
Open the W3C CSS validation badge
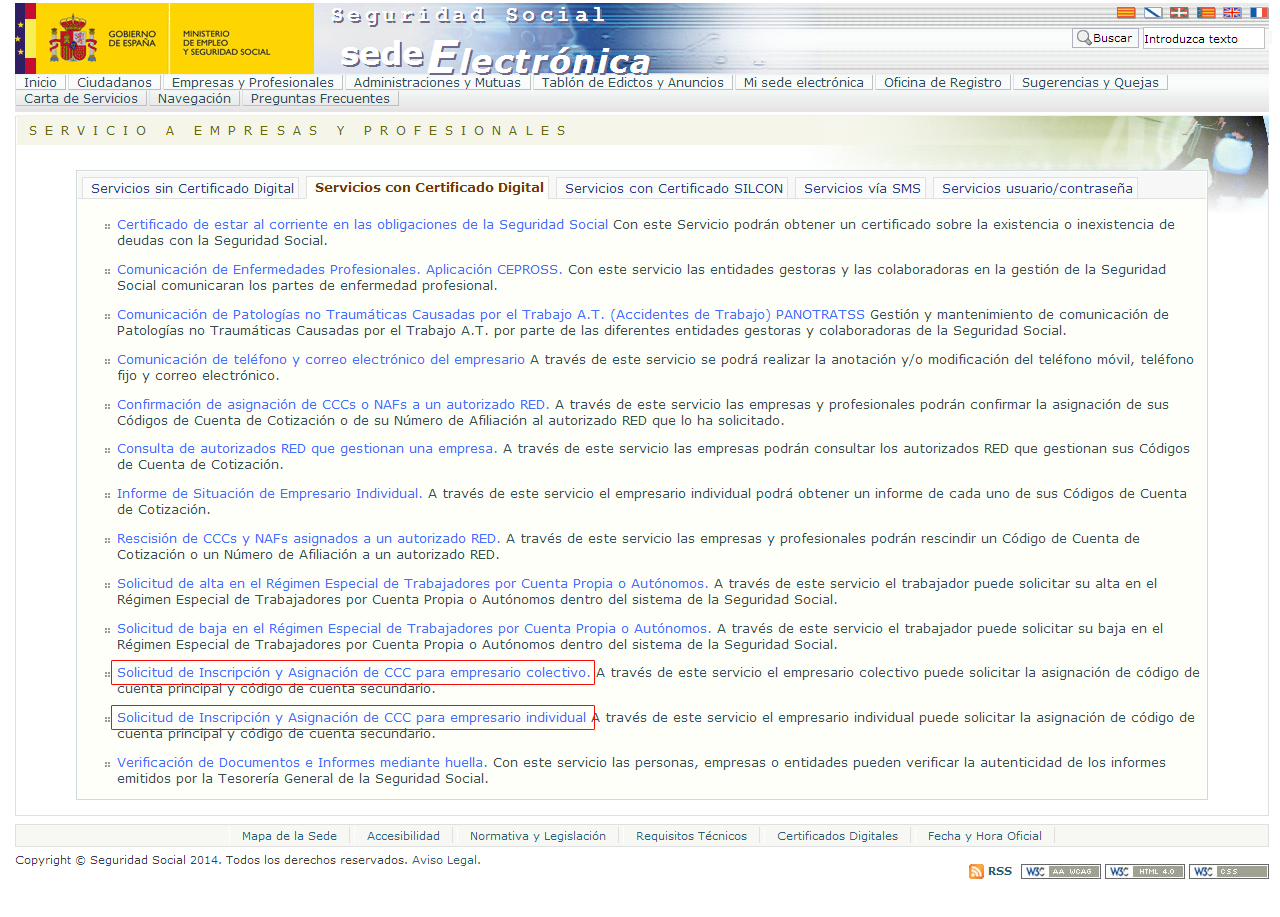click(x=1228, y=871)
